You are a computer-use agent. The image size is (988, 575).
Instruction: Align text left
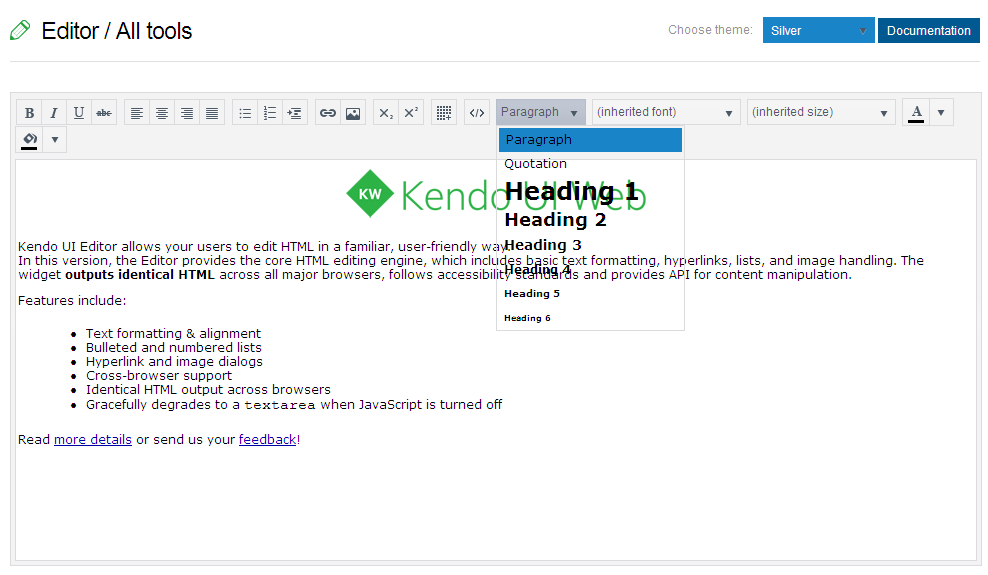click(x=137, y=113)
